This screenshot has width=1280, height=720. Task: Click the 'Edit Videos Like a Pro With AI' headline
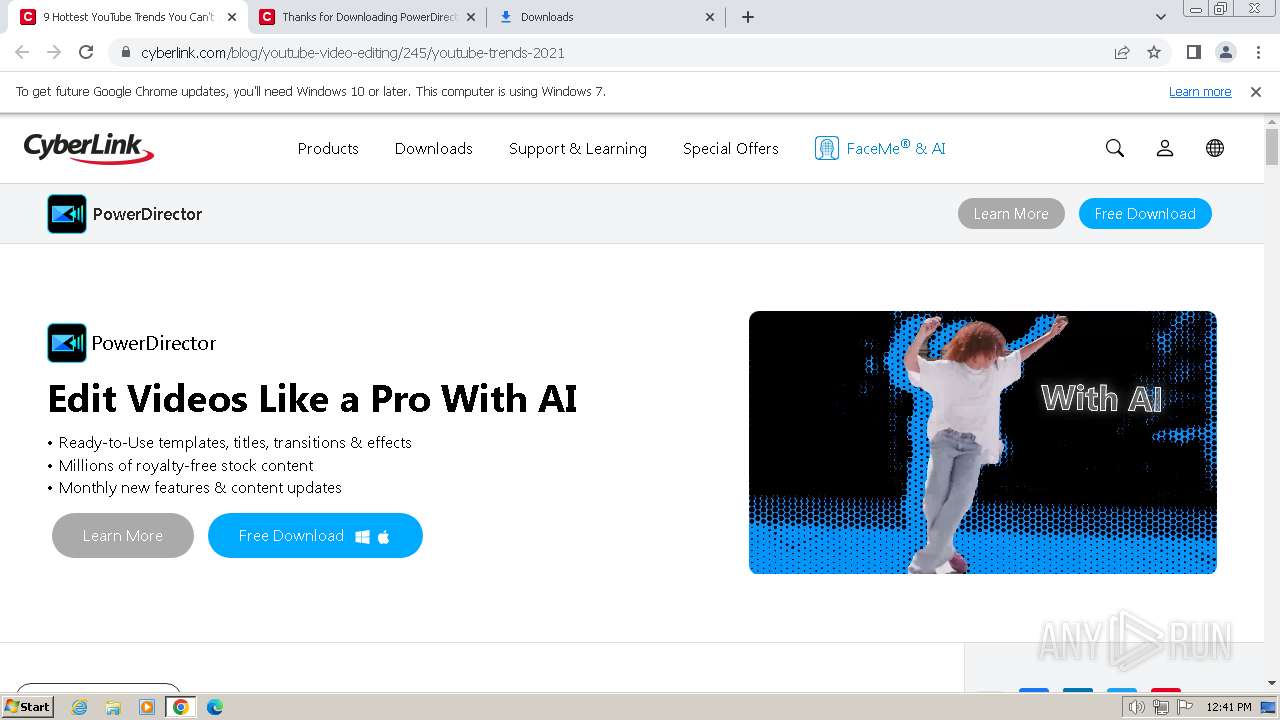click(x=312, y=399)
